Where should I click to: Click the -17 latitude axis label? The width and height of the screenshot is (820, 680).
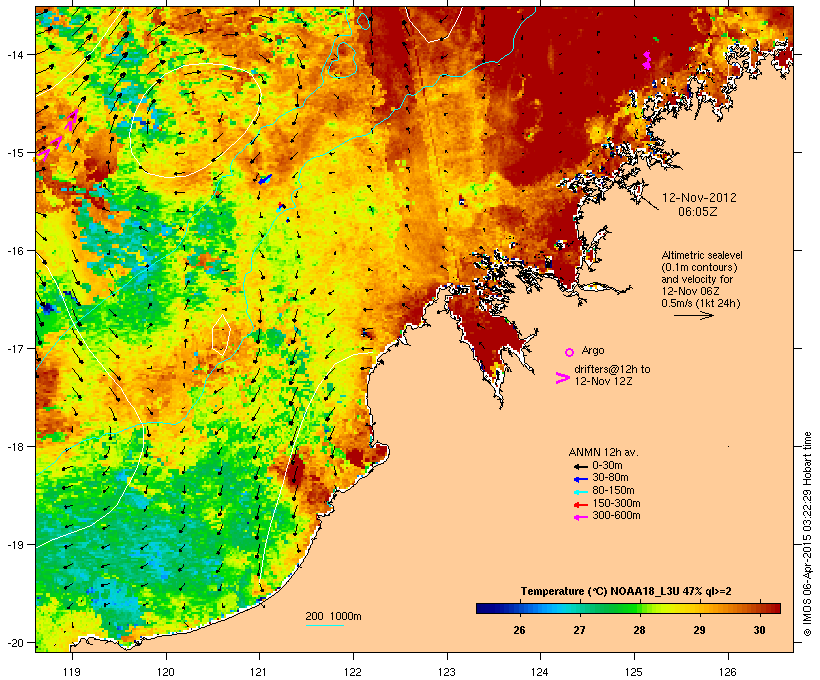[14, 348]
